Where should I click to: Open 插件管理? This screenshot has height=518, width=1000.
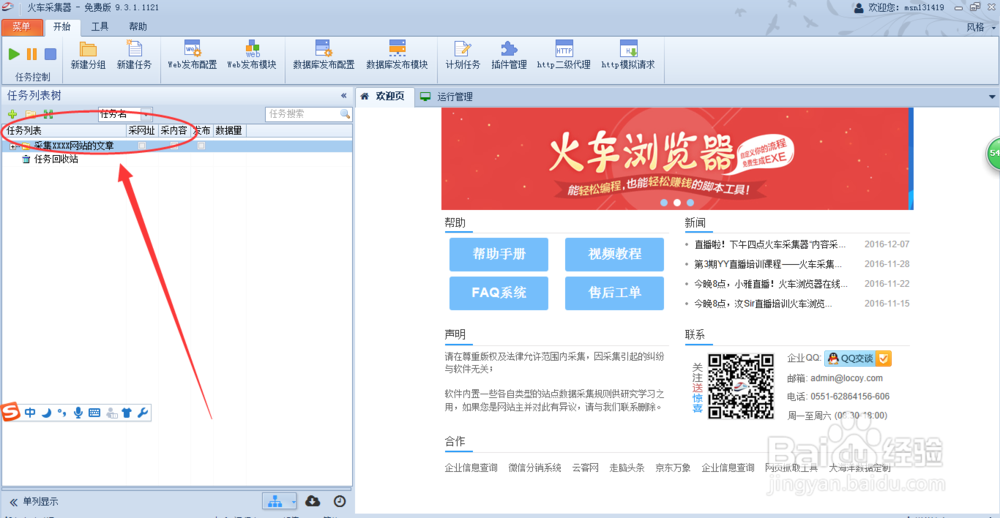509,55
